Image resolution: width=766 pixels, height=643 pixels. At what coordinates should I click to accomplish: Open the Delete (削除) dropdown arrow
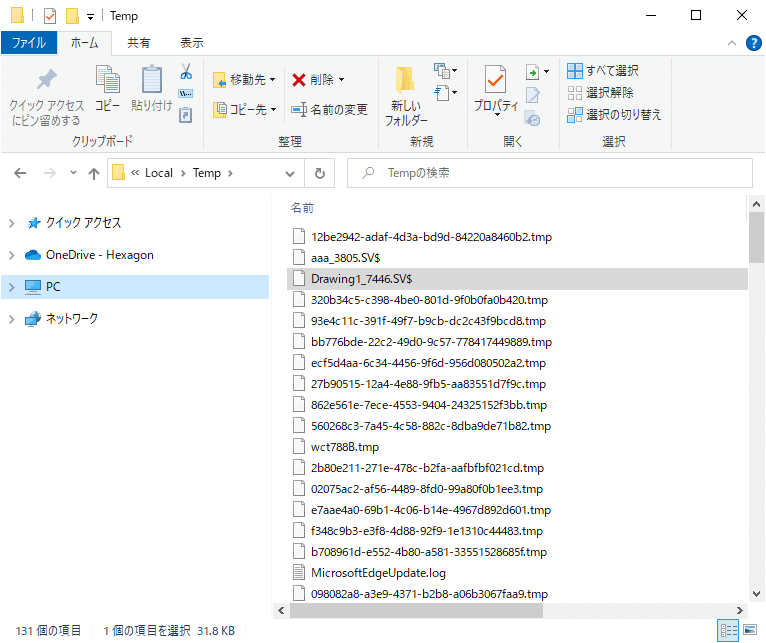click(x=341, y=80)
